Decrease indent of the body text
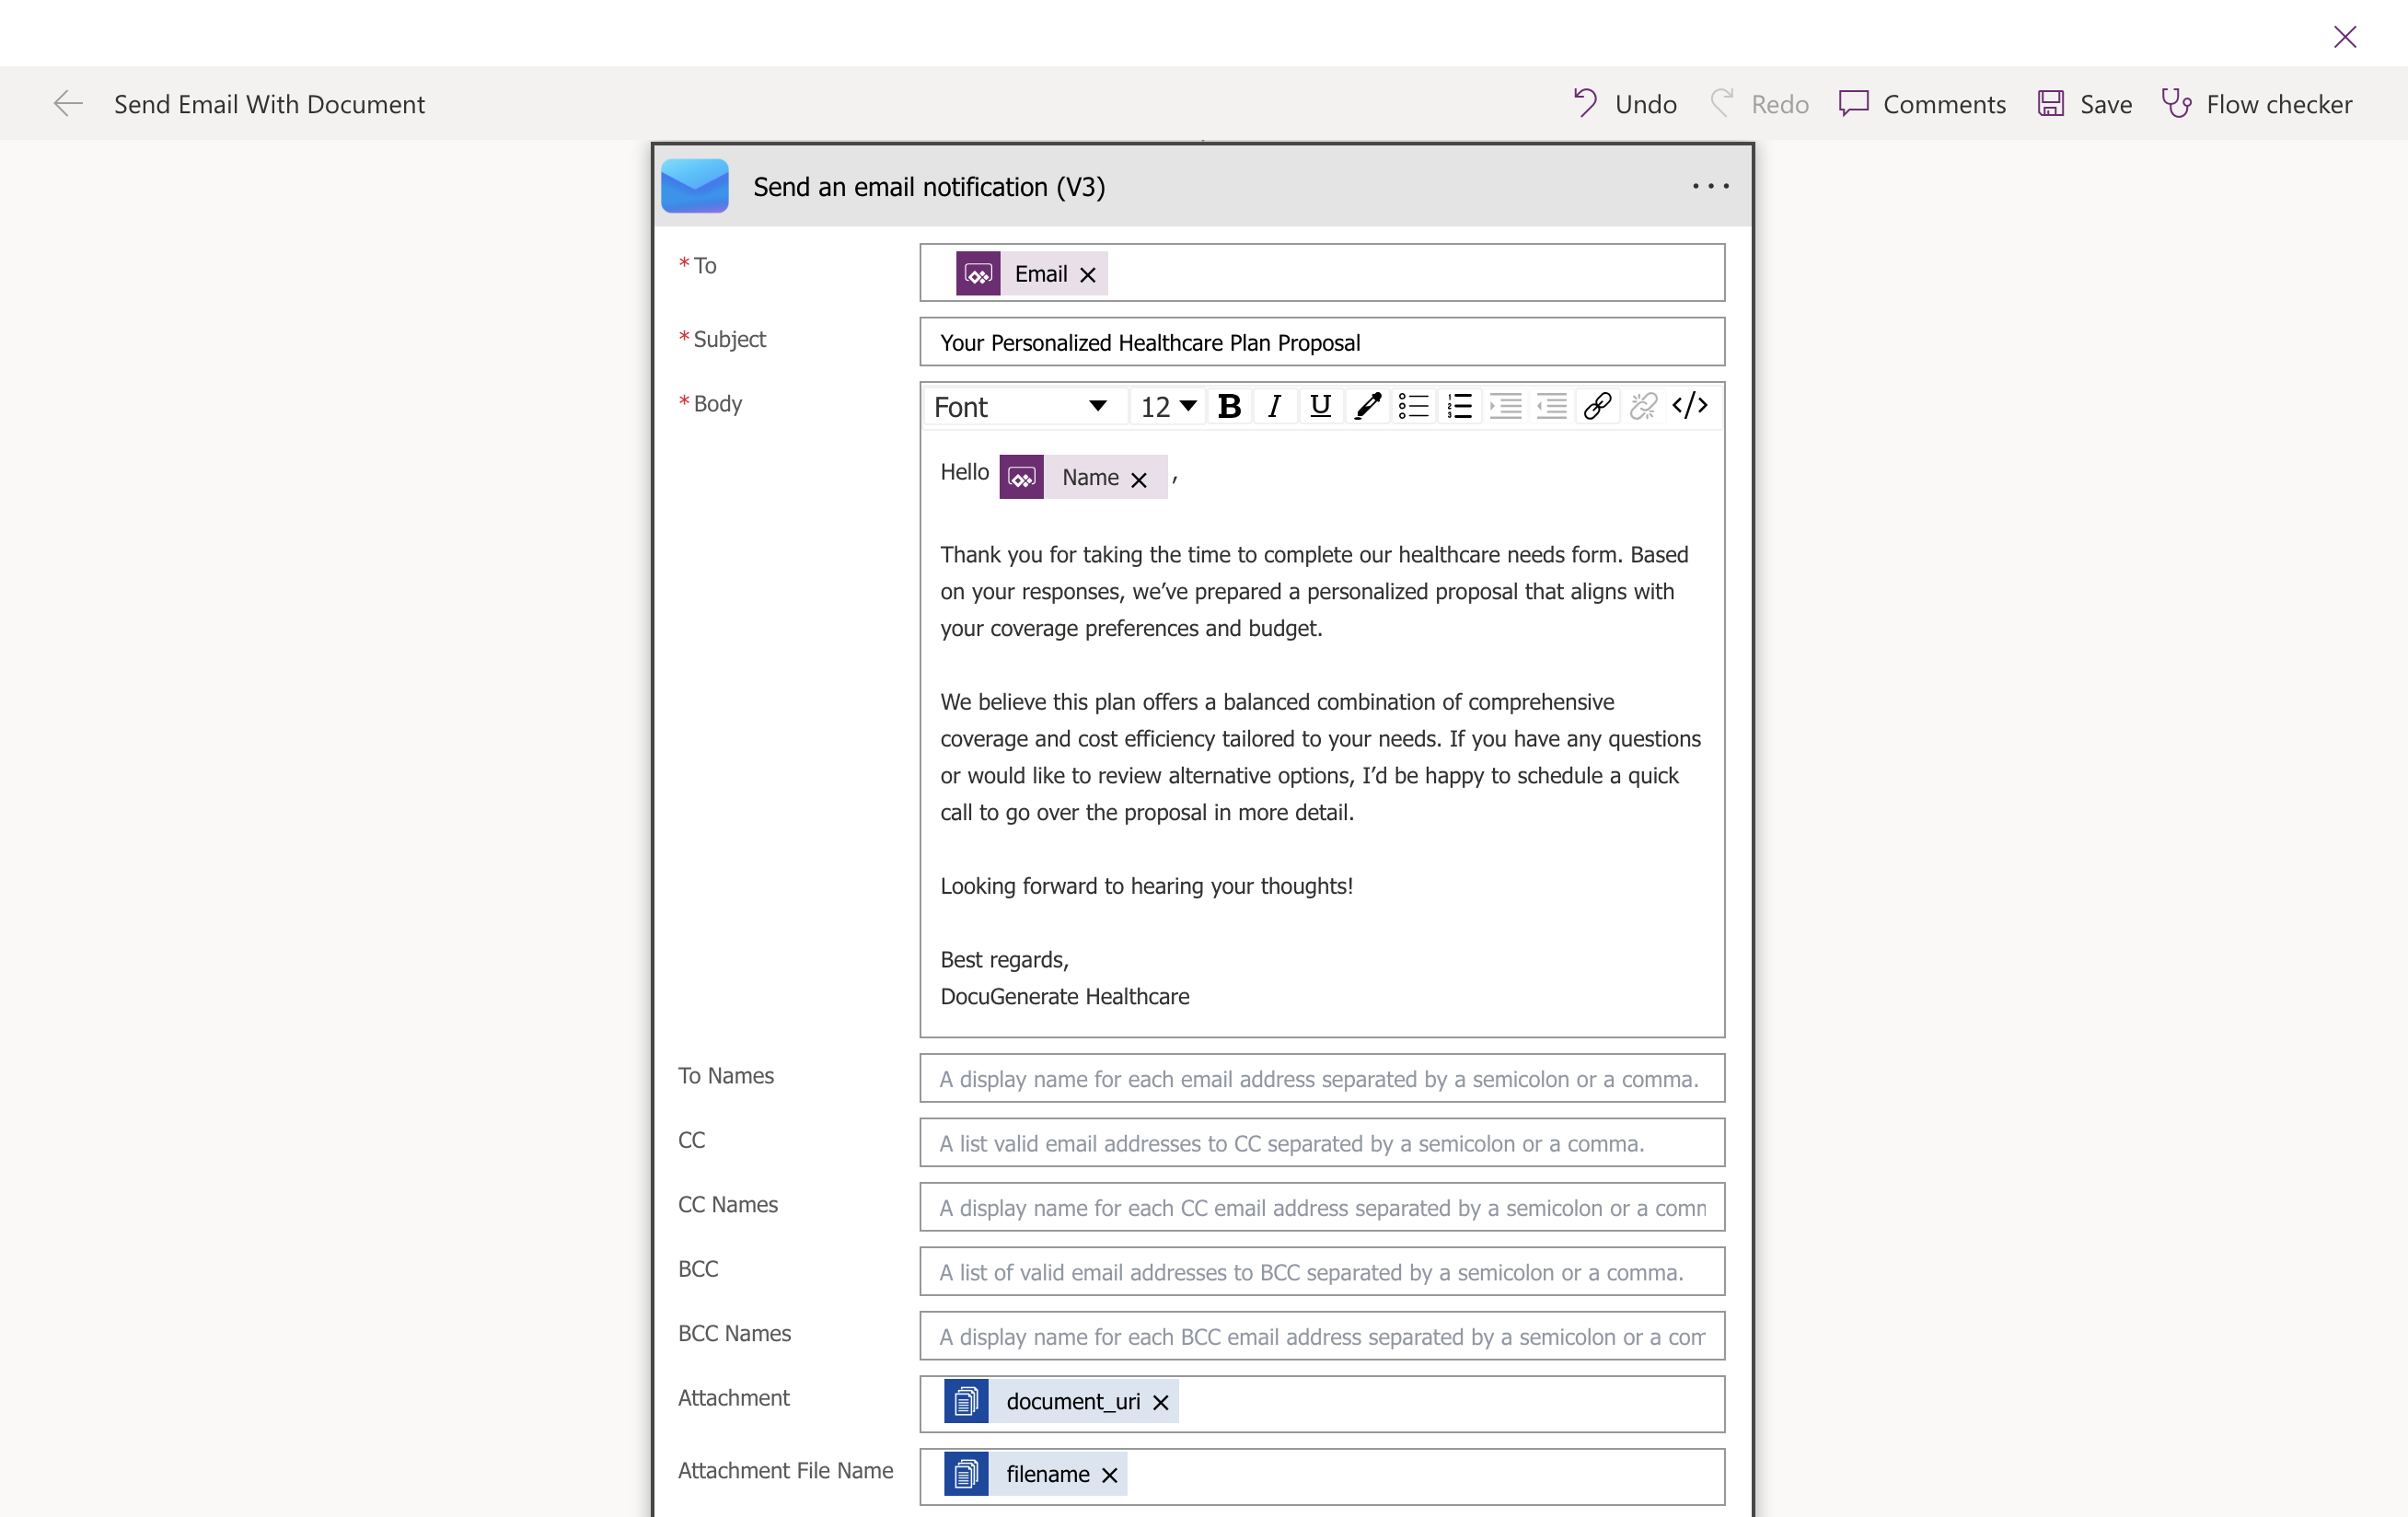Image resolution: width=2408 pixels, height=1517 pixels. pyautogui.click(x=1551, y=406)
